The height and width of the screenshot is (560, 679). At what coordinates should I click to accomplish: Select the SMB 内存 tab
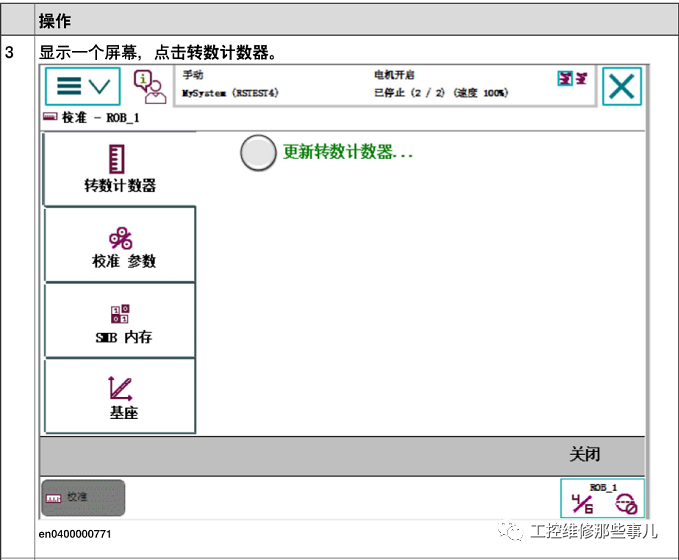click(120, 320)
